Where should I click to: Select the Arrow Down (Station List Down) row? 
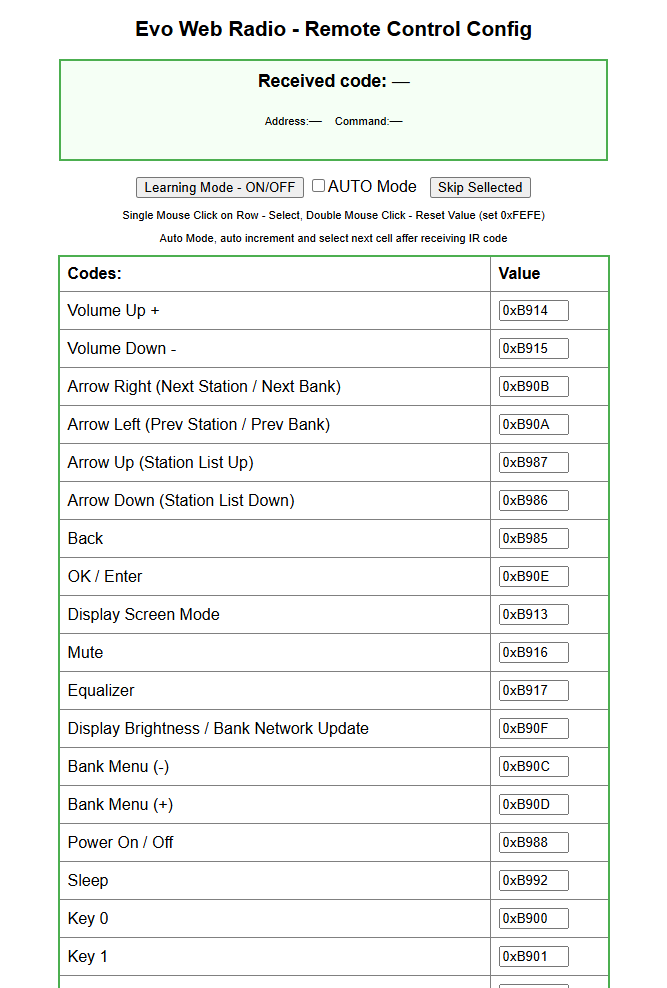pyautogui.click(x=334, y=500)
